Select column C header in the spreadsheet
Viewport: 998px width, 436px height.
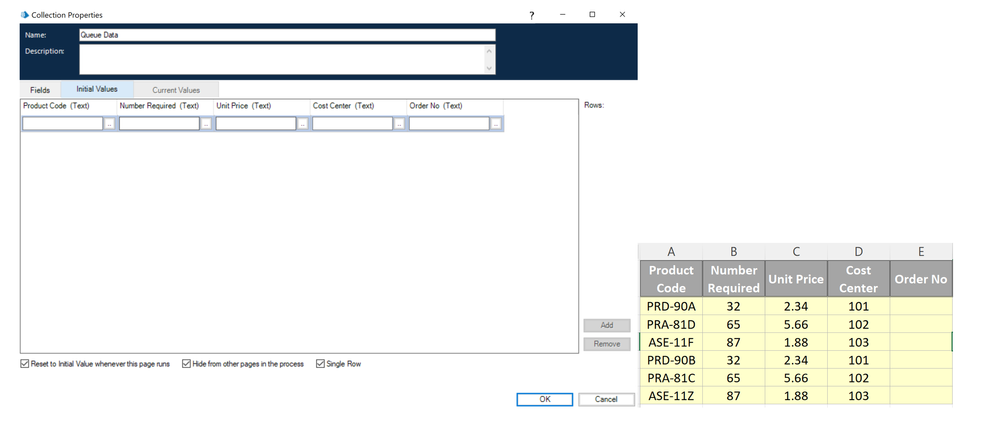click(x=796, y=251)
